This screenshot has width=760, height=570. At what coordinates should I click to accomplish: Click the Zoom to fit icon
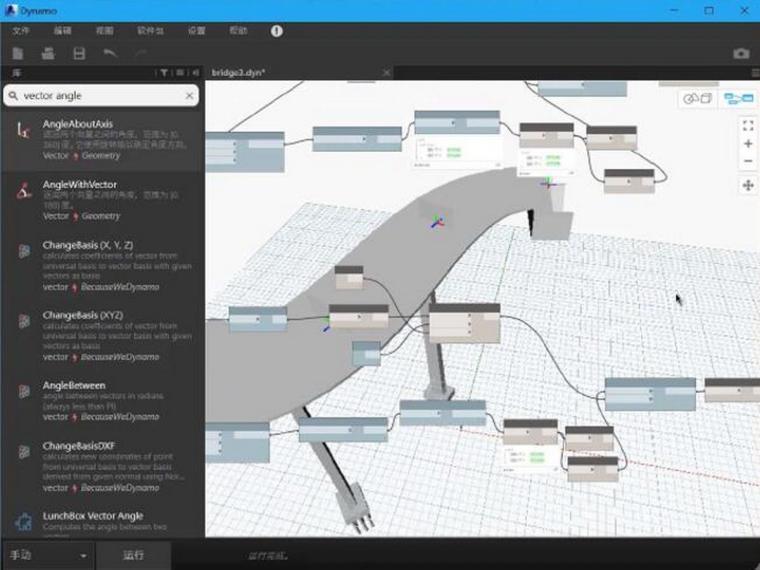pyautogui.click(x=747, y=125)
